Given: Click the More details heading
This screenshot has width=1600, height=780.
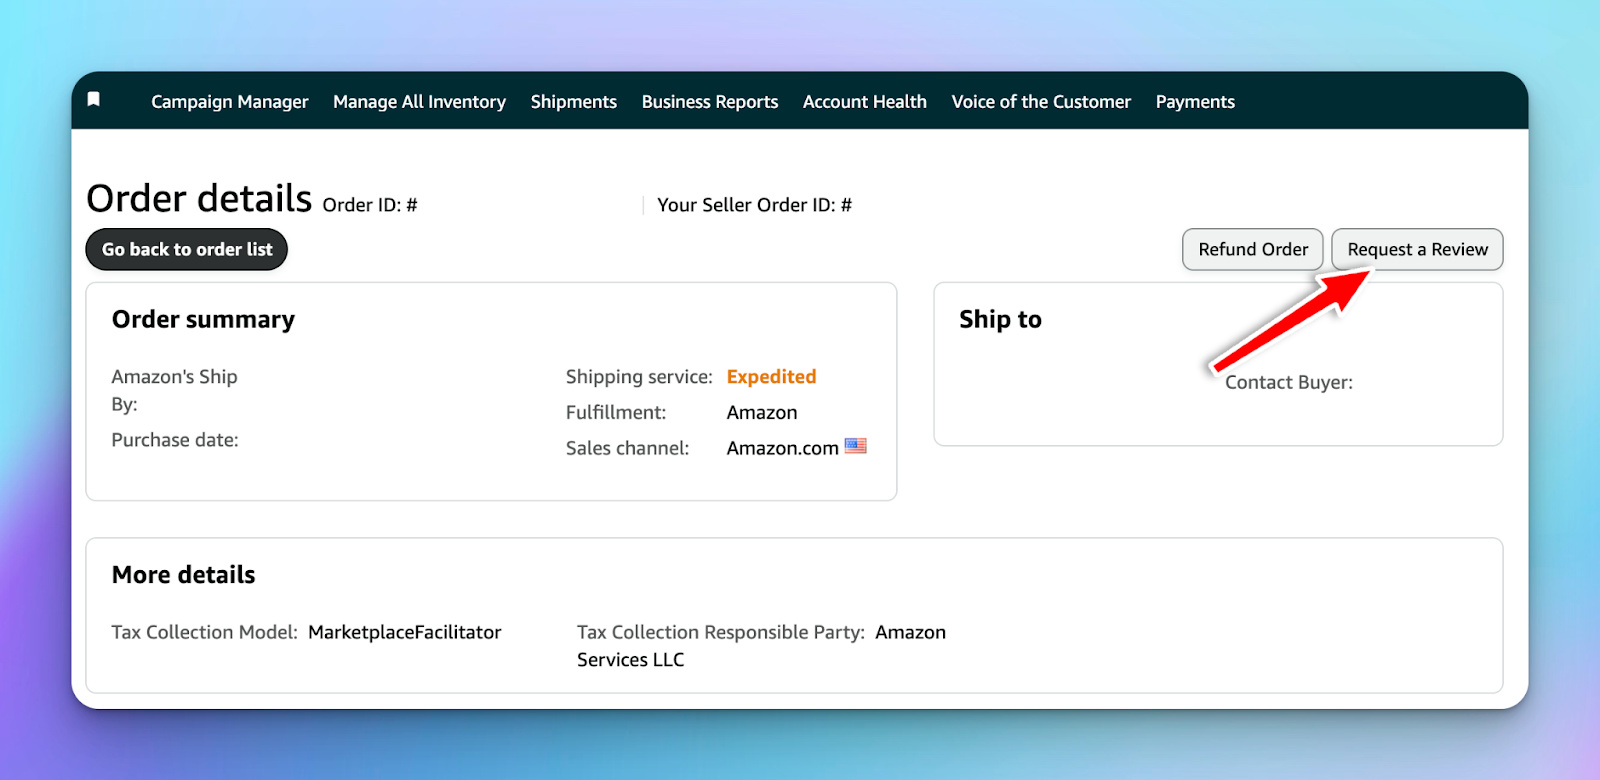Looking at the screenshot, I should [x=183, y=575].
